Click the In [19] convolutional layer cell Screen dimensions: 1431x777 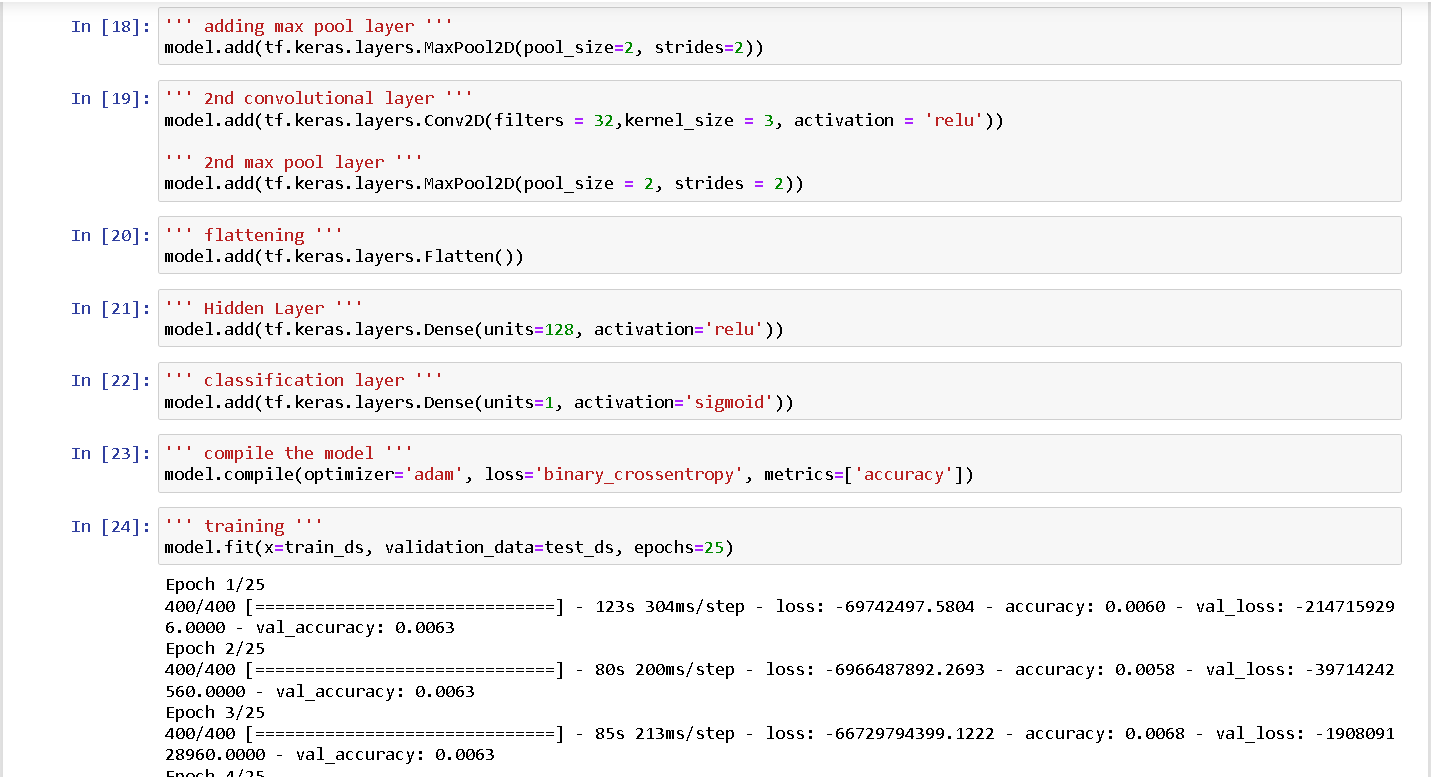point(779,141)
